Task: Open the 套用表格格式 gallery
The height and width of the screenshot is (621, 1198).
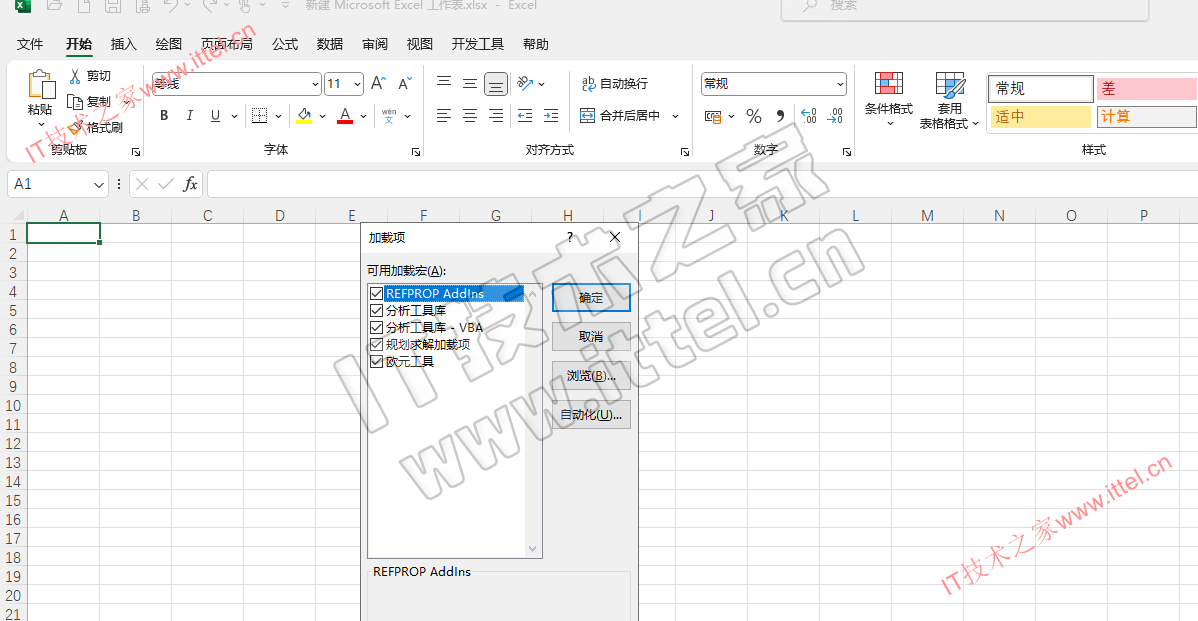Action: click(x=949, y=100)
